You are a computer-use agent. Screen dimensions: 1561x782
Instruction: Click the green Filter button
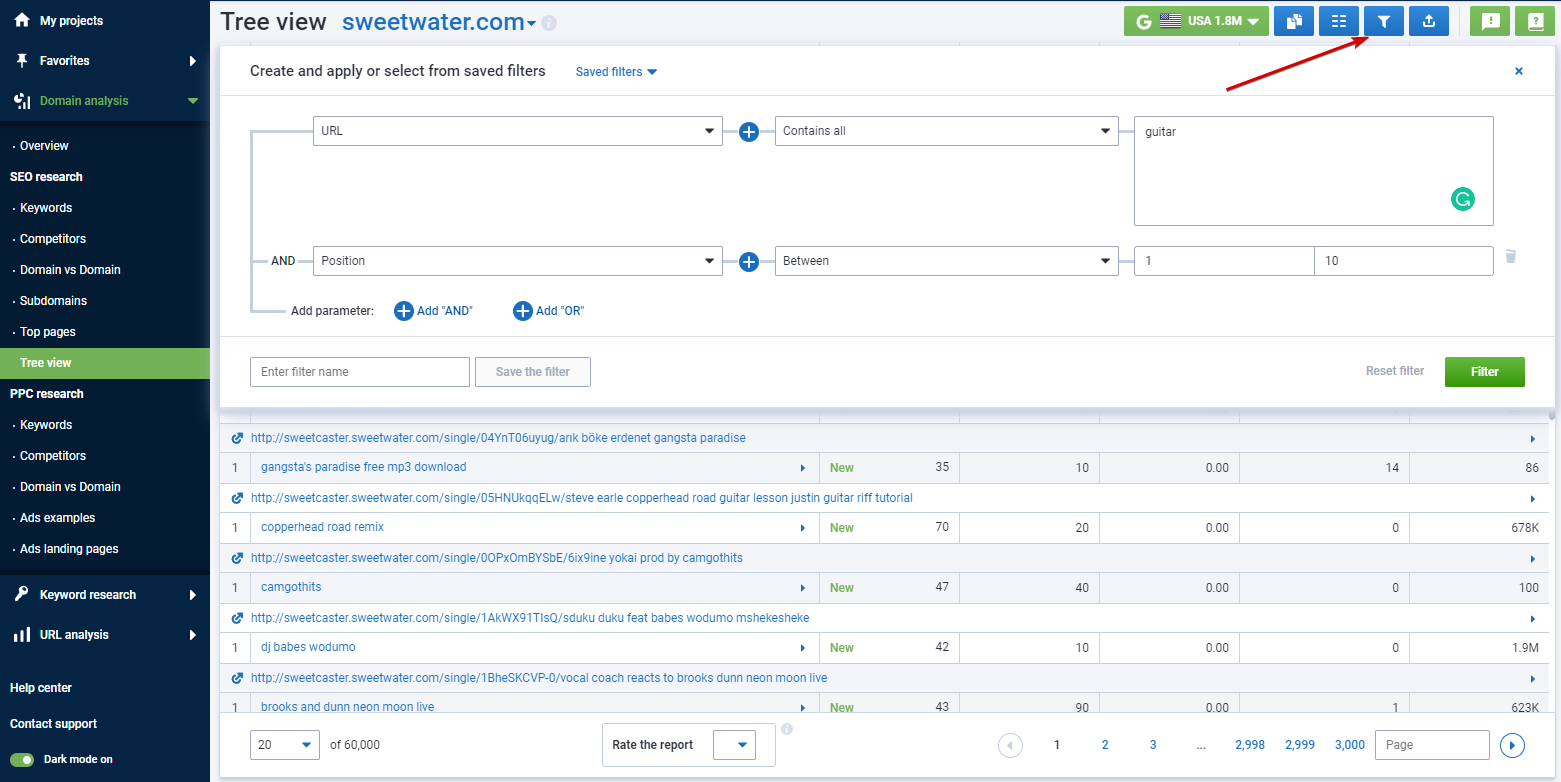point(1485,372)
